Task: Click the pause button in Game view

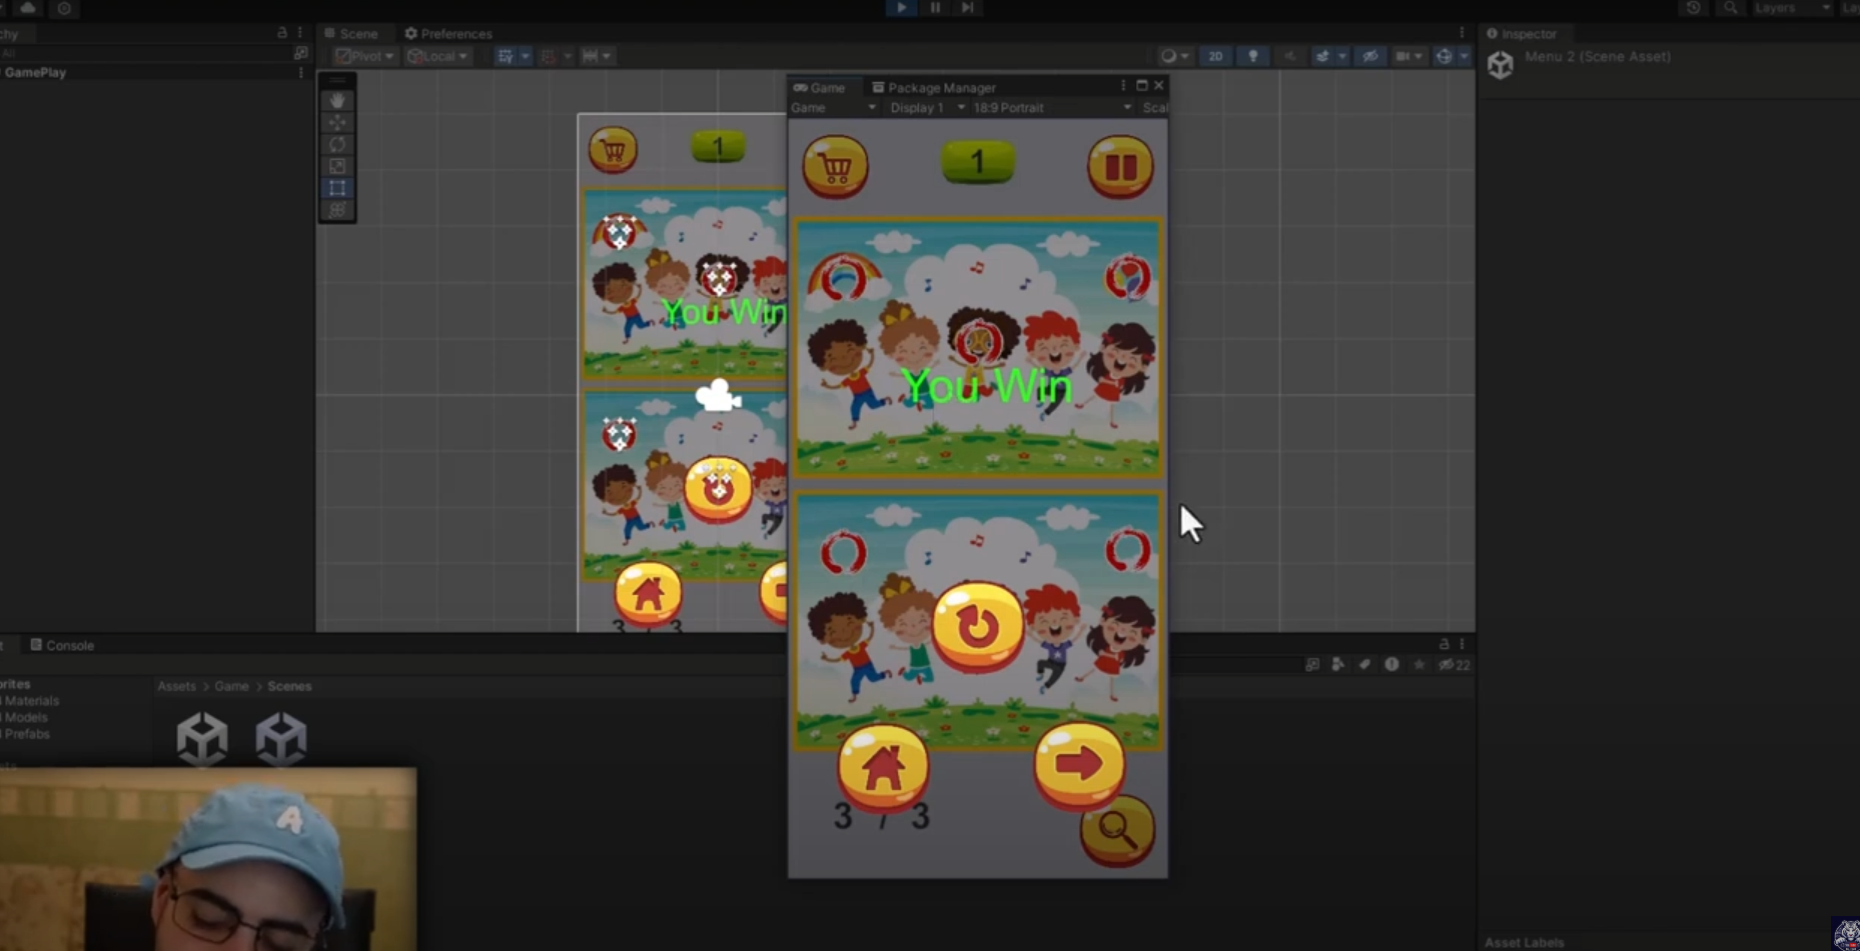Action: point(1120,166)
